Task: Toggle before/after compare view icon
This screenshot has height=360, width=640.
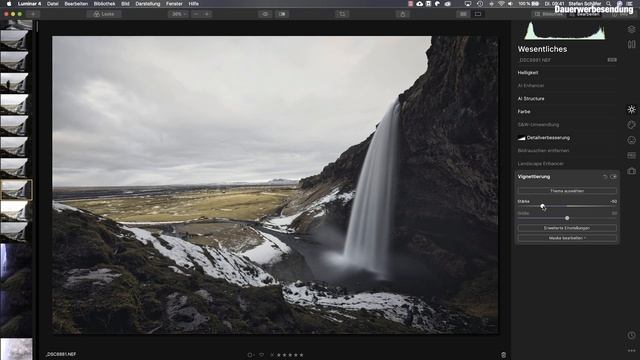Action: (282, 14)
